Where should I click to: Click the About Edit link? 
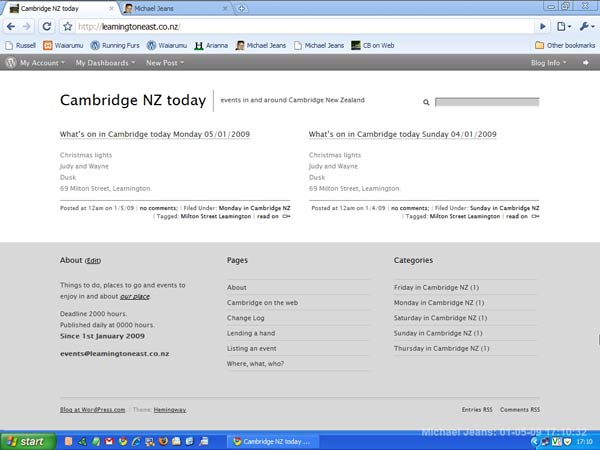point(93,261)
